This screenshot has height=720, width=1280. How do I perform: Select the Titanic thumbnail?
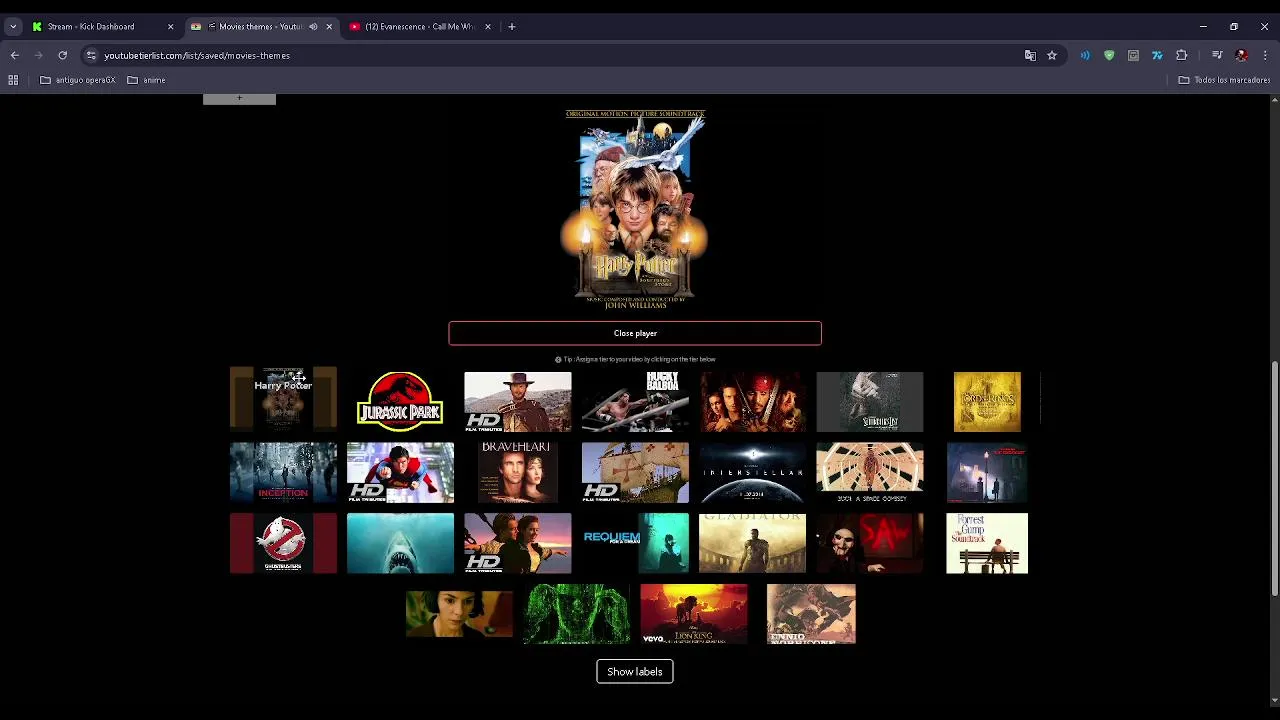click(517, 543)
